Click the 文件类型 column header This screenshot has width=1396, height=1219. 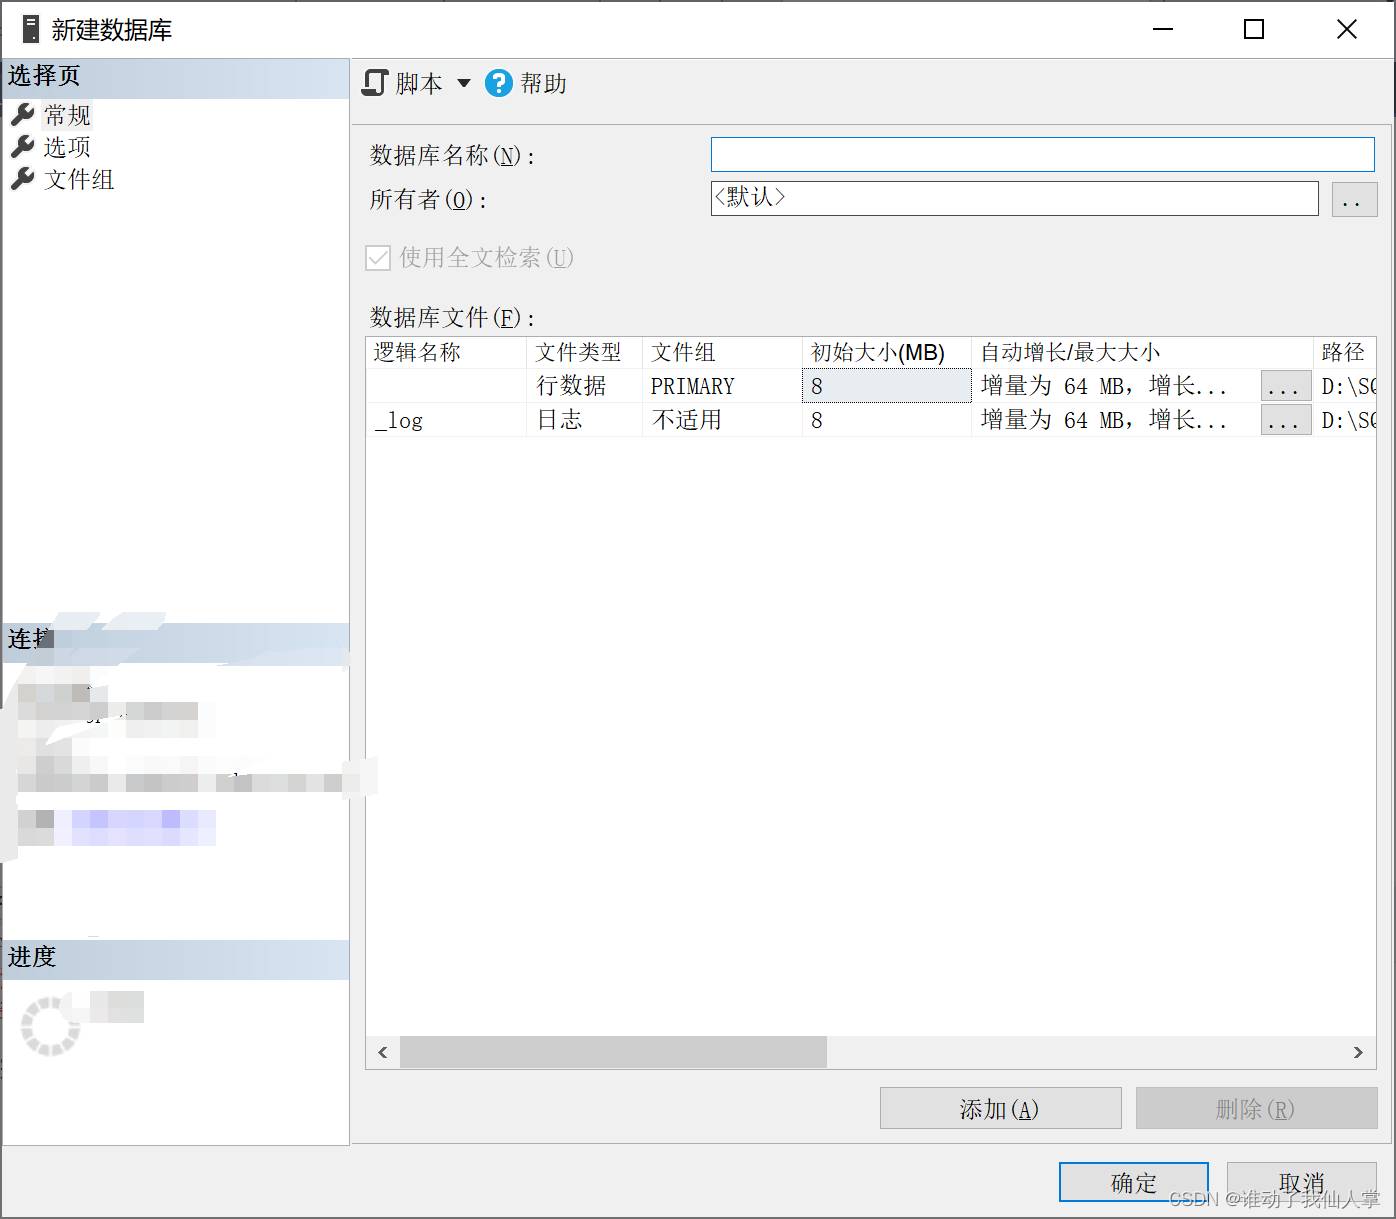tap(584, 352)
